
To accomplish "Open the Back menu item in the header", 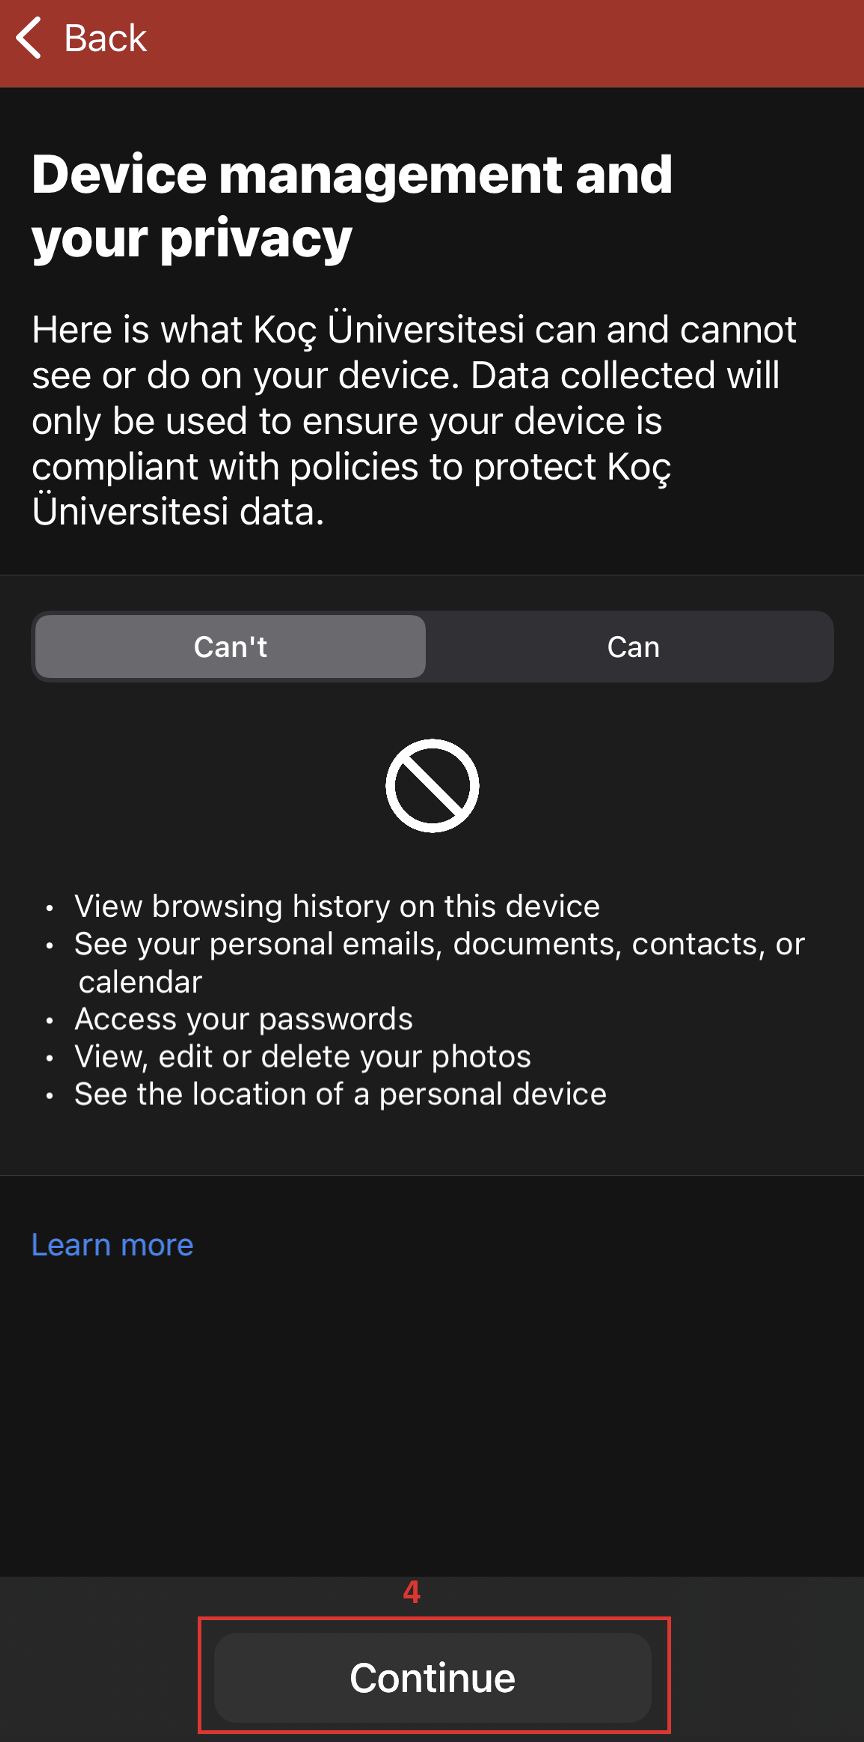I will [85, 38].
